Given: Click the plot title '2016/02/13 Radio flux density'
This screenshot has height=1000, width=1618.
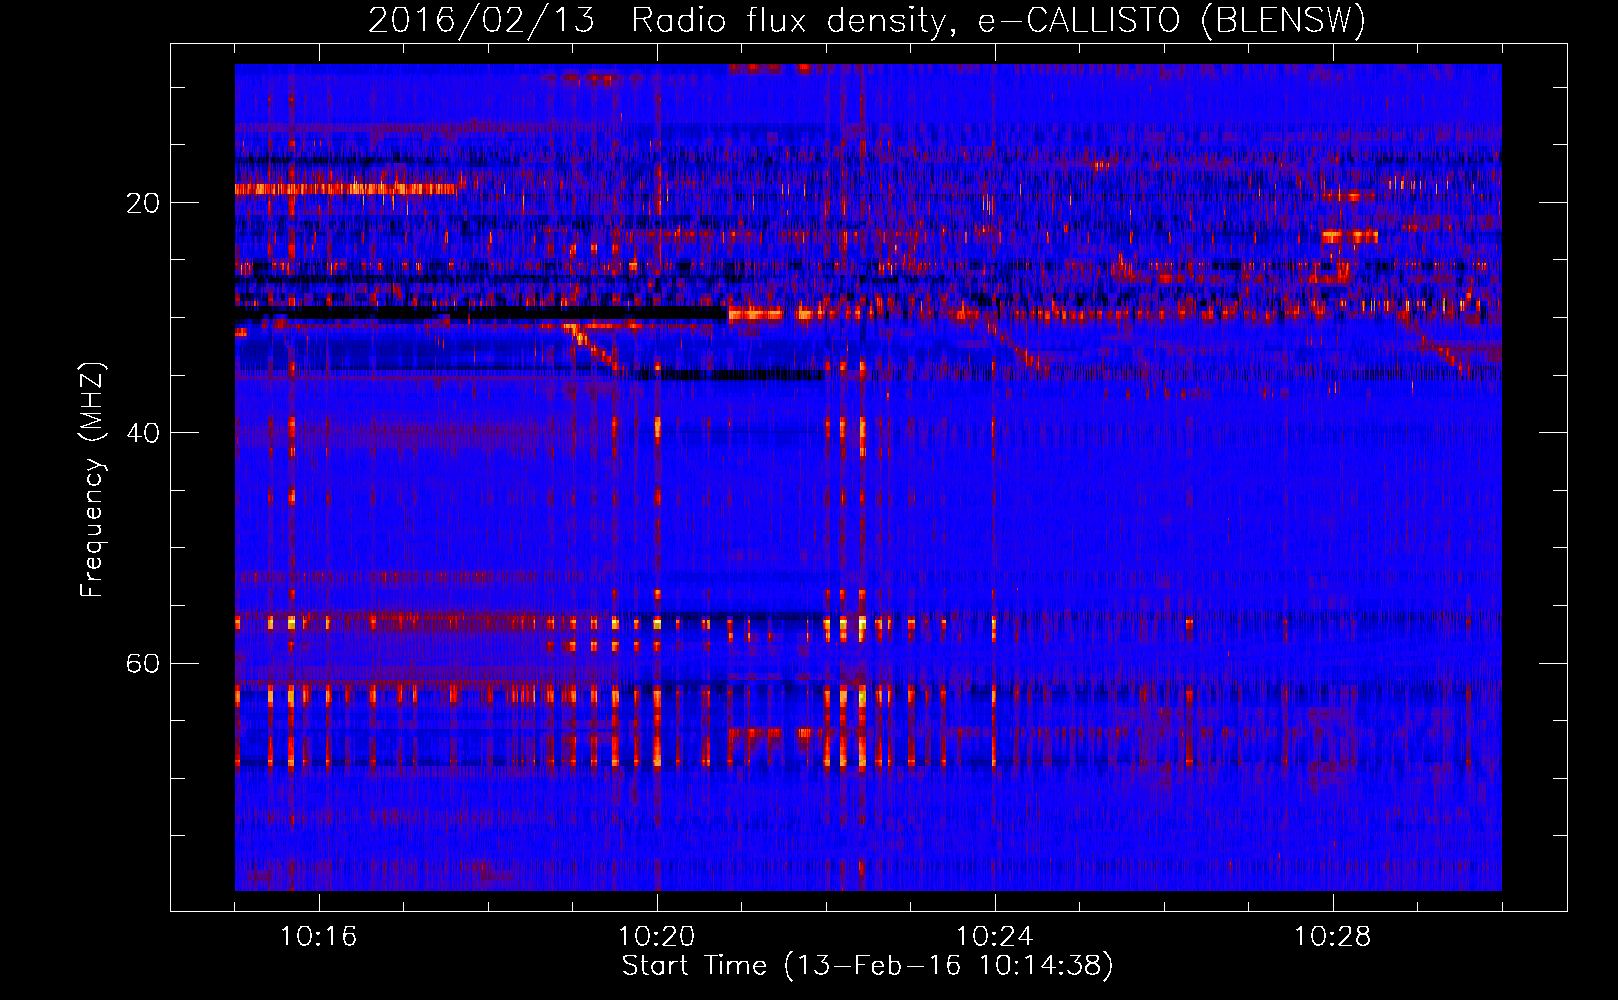Looking at the screenshot, I should click(867, 20).
